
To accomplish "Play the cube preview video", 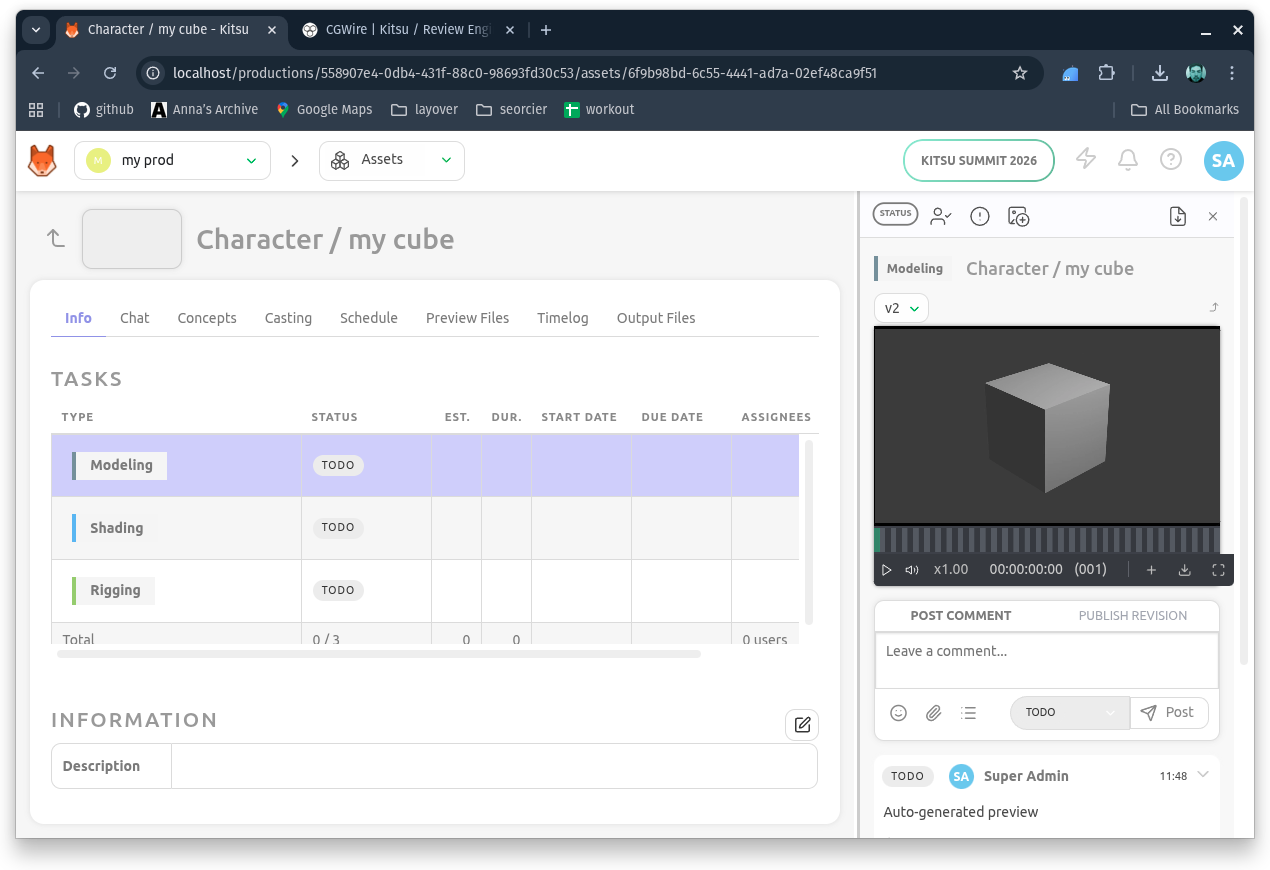I will tap(887, 570).
